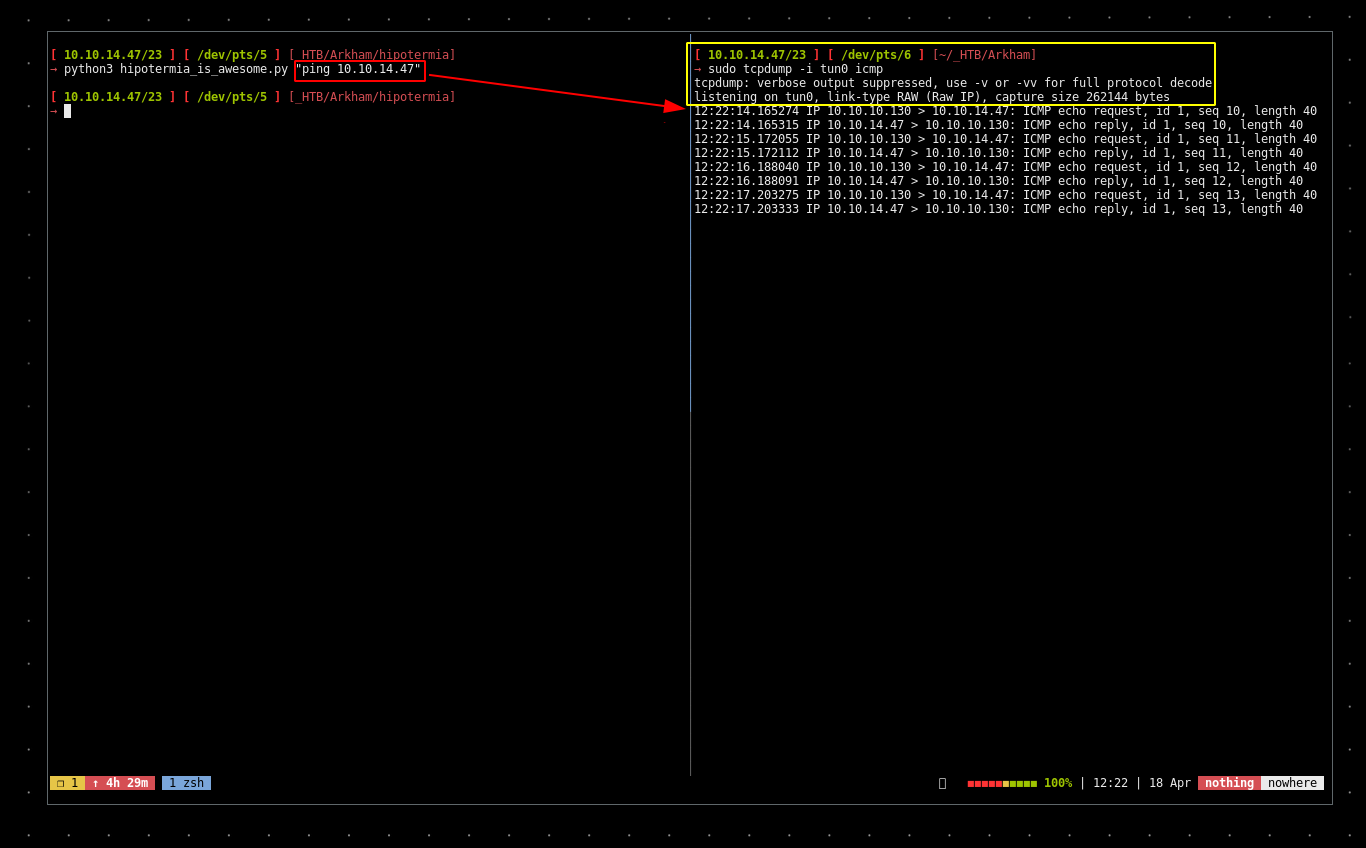Click the battery level bar in status line
The width and height of the screenshot is (1366, 848).
click(x=1001, y=783)
